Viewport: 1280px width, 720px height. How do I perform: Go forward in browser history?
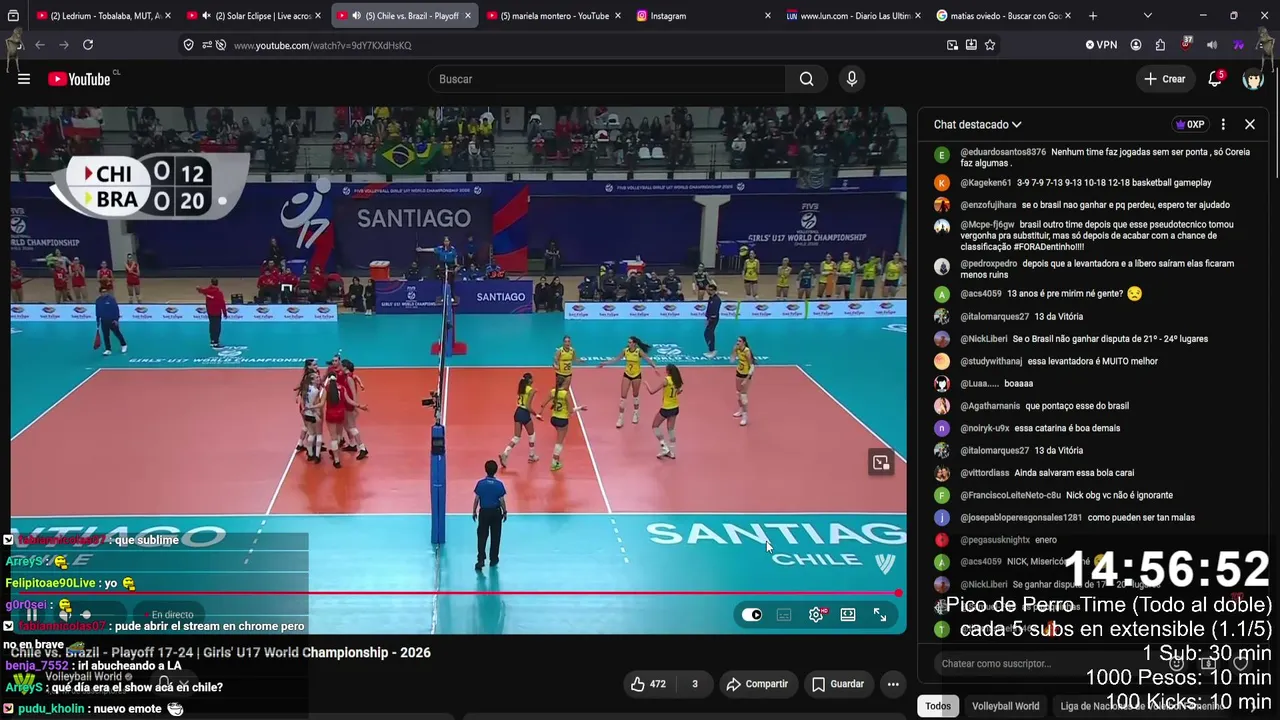click(64, 45)
